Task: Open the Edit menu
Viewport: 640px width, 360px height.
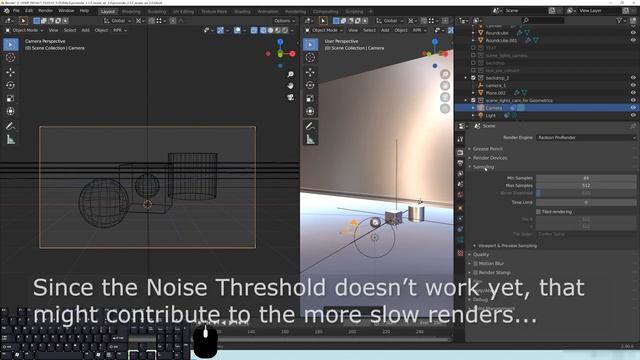Action: (29, 11)
